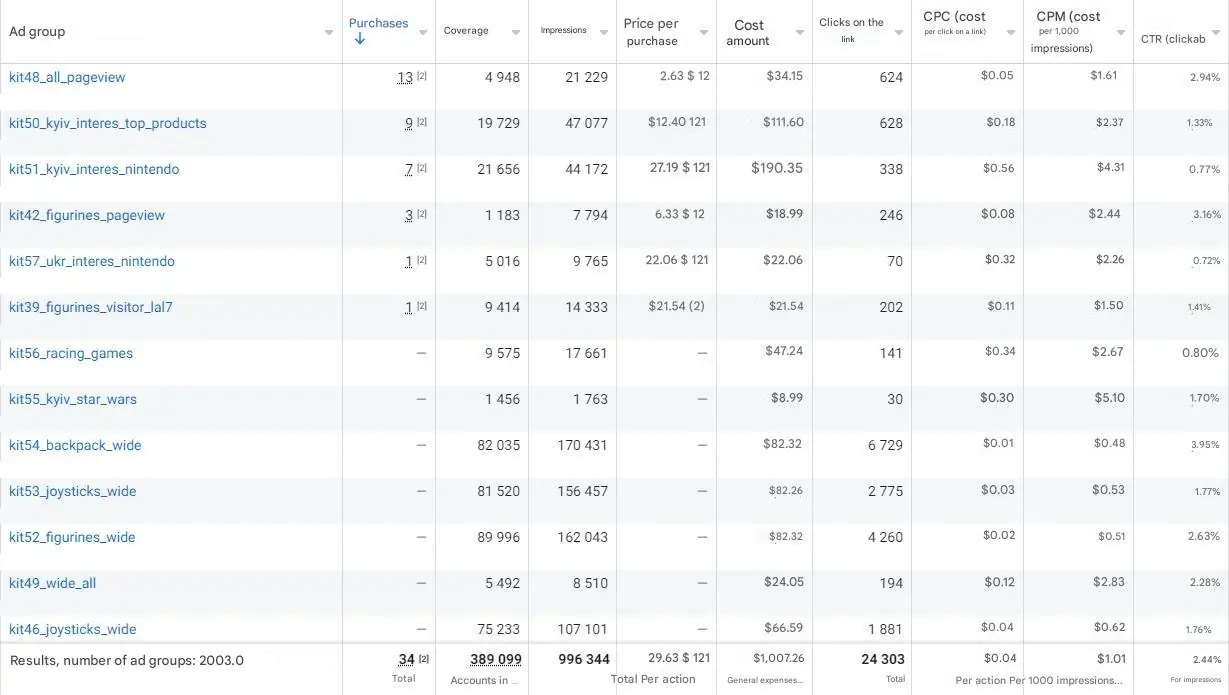The height and width of the screenshot is (695, 1229).
Task: Click the total coverage 389 099 value
Action: [496, 659]
